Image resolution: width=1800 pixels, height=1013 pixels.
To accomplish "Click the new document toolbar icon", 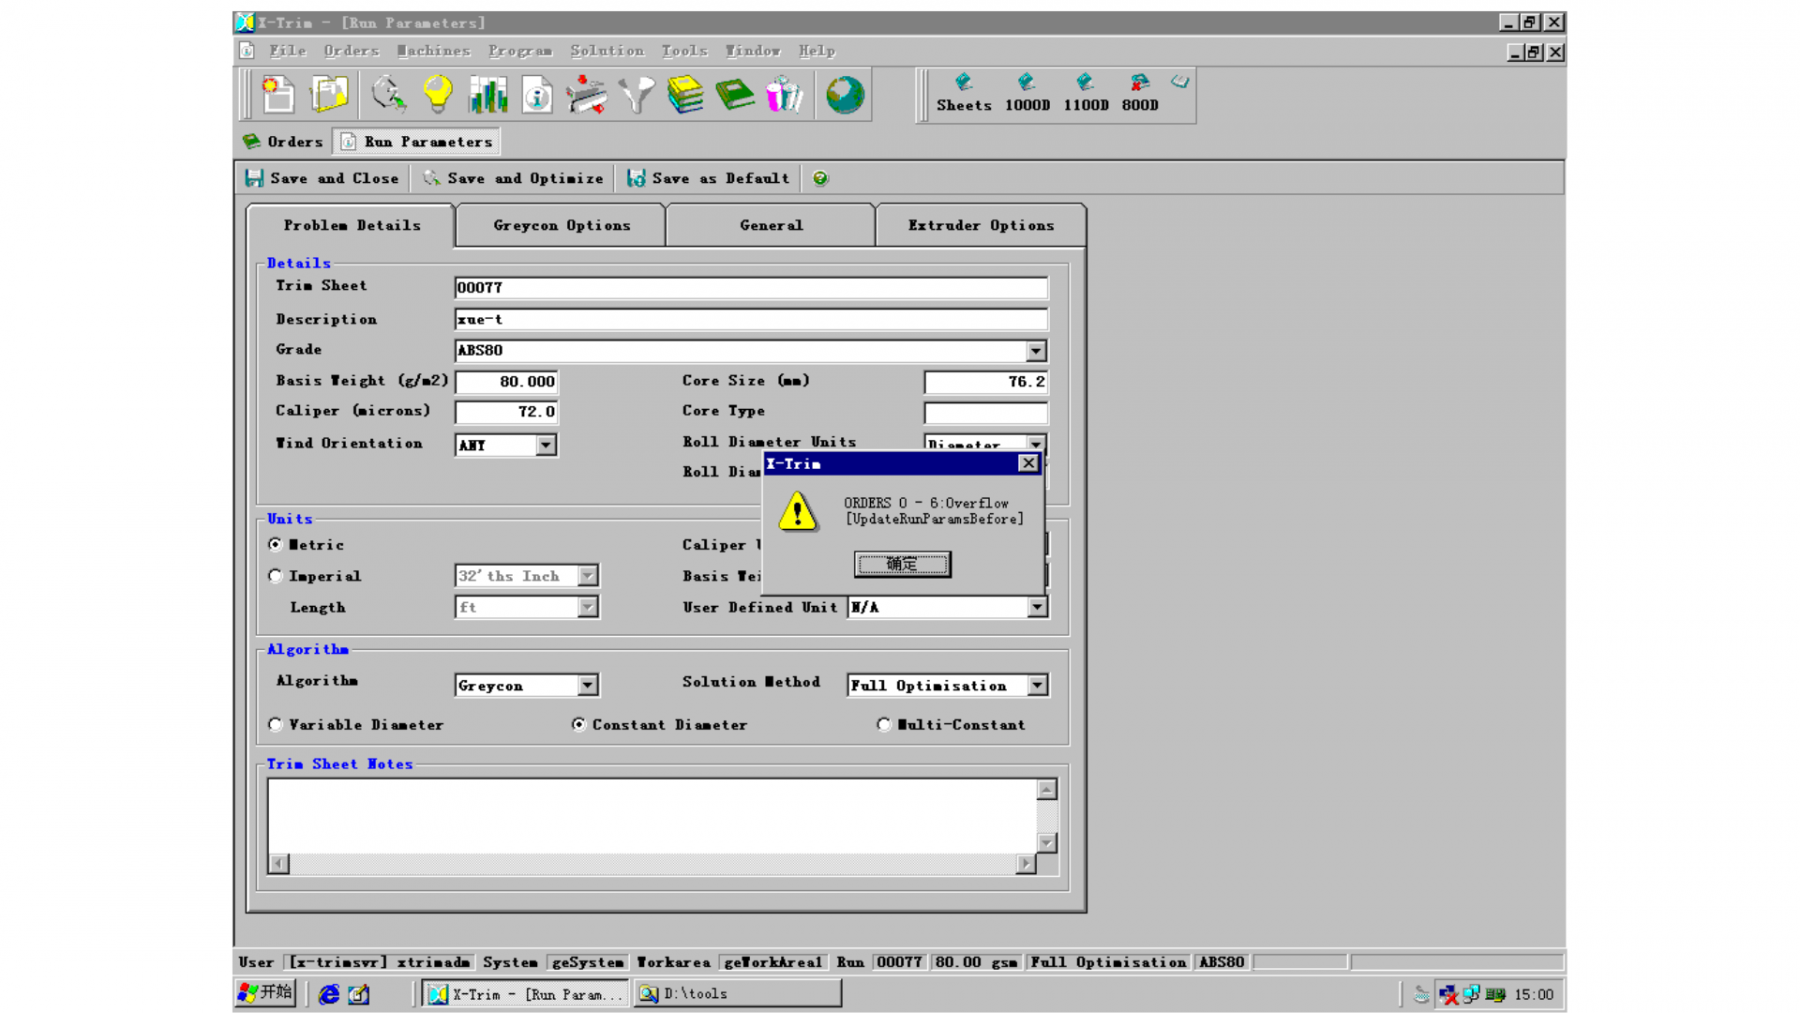I will tap(278, 95).
